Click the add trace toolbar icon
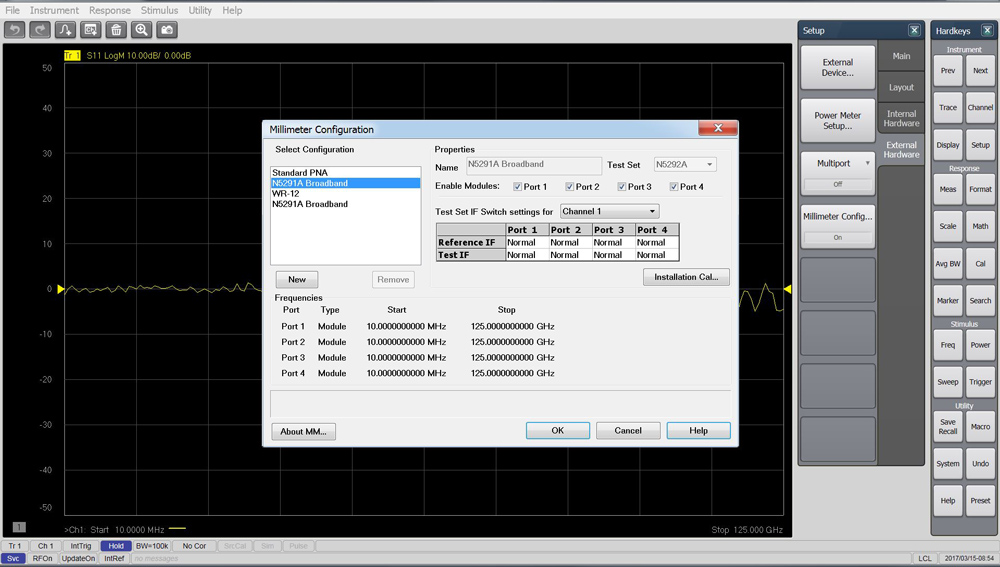This screenshot has width=1000, height=567. pyautogui.click(x=65, y=30)
